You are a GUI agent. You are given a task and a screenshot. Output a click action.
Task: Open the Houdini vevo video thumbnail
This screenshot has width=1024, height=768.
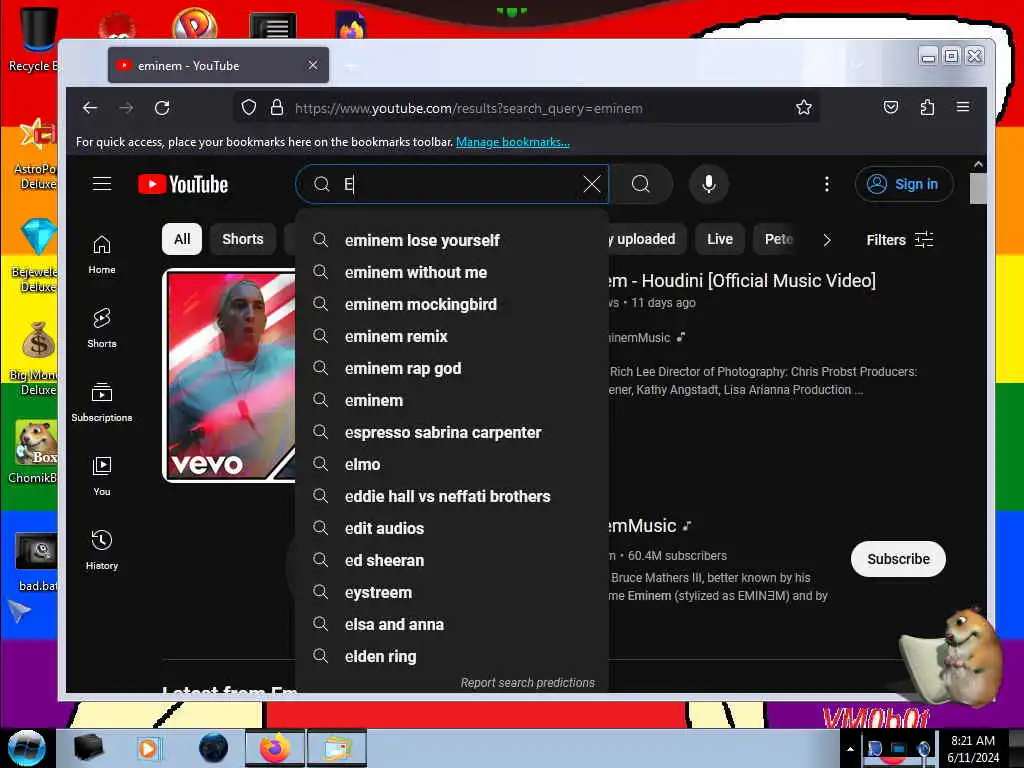click(229, 376)
